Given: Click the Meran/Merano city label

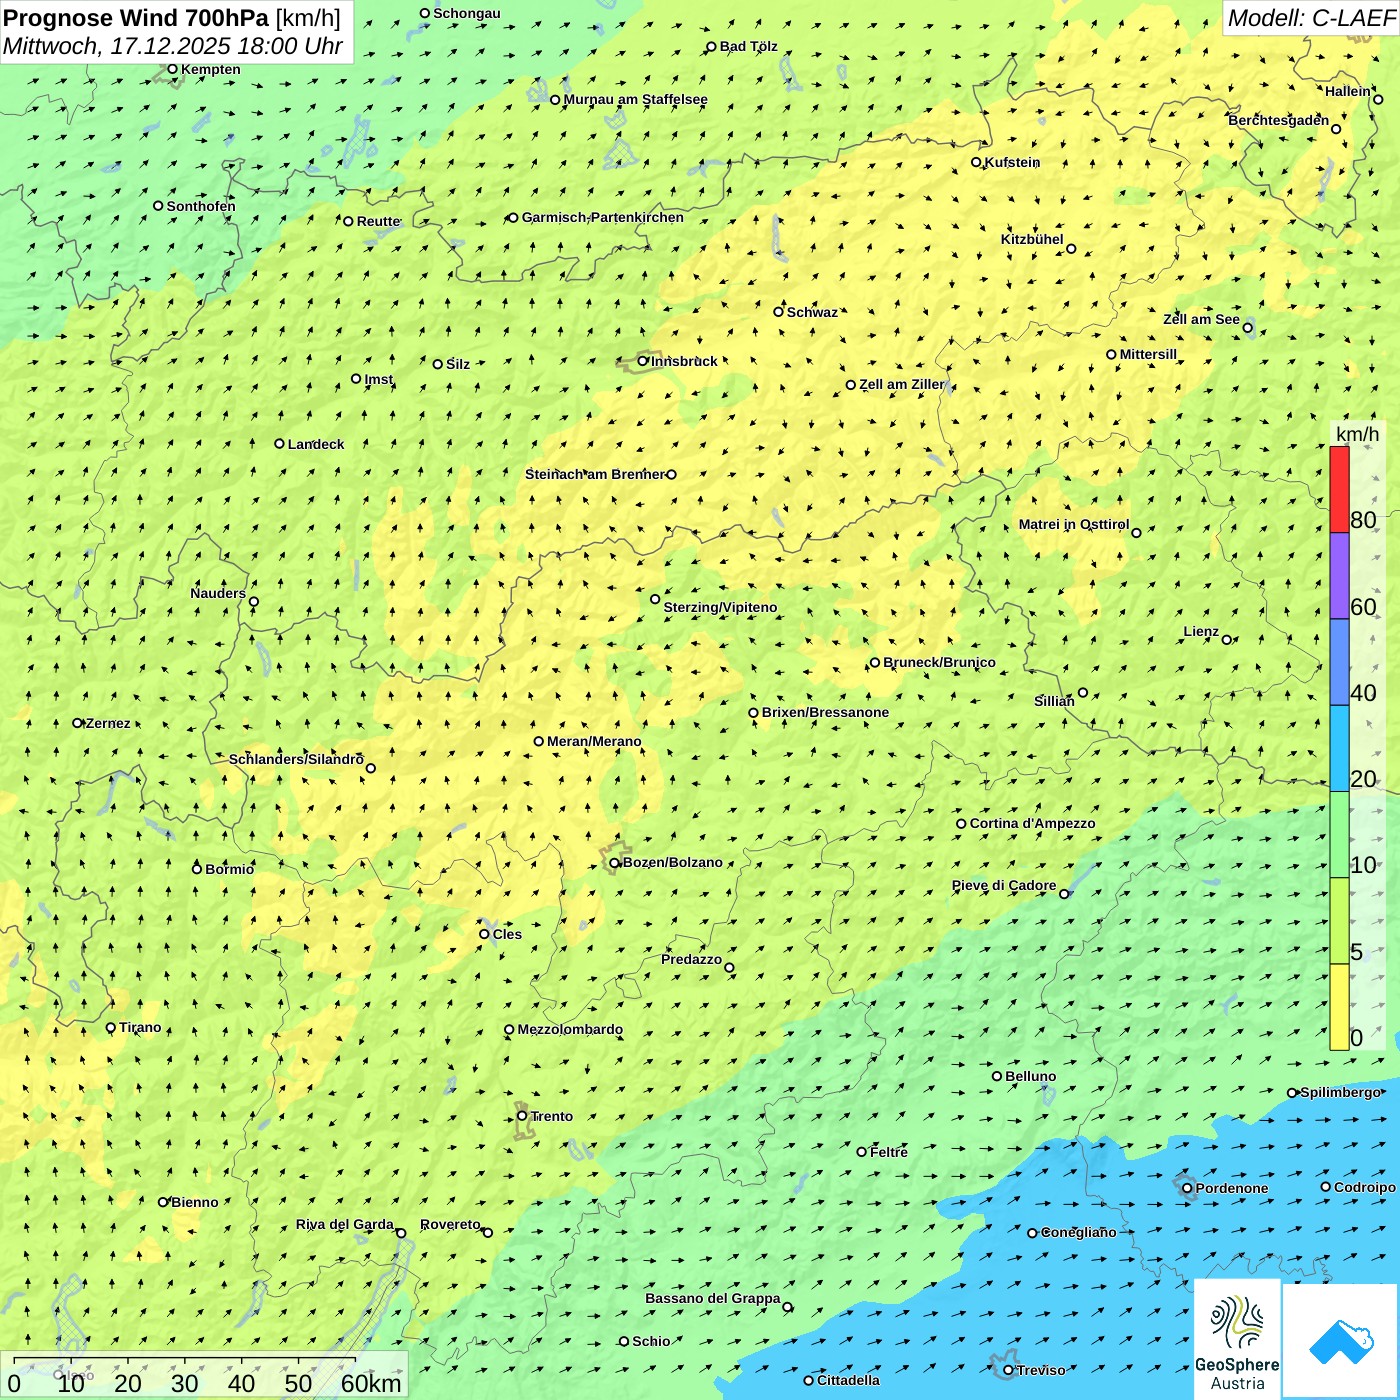Looking at the screenshot, I should (x=594, y=741).
